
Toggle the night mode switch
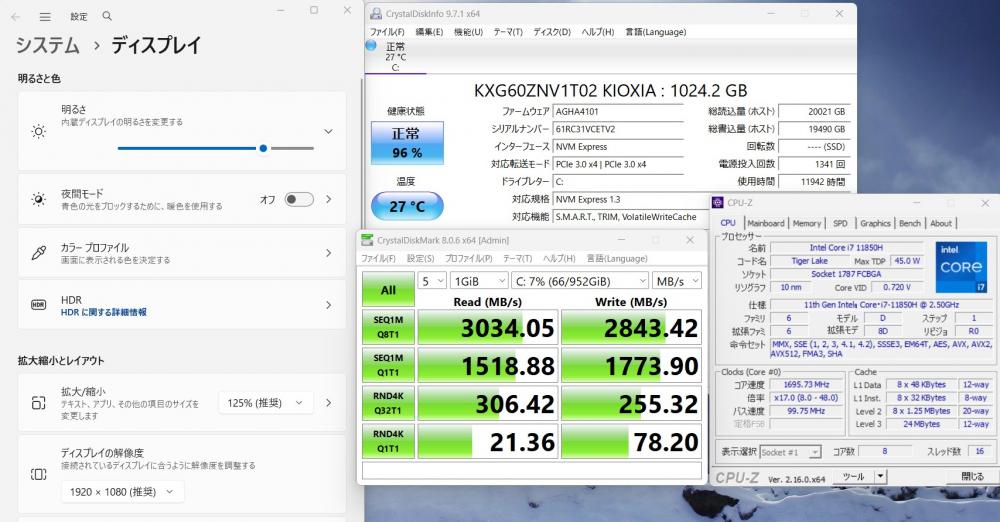pos(299,199)
